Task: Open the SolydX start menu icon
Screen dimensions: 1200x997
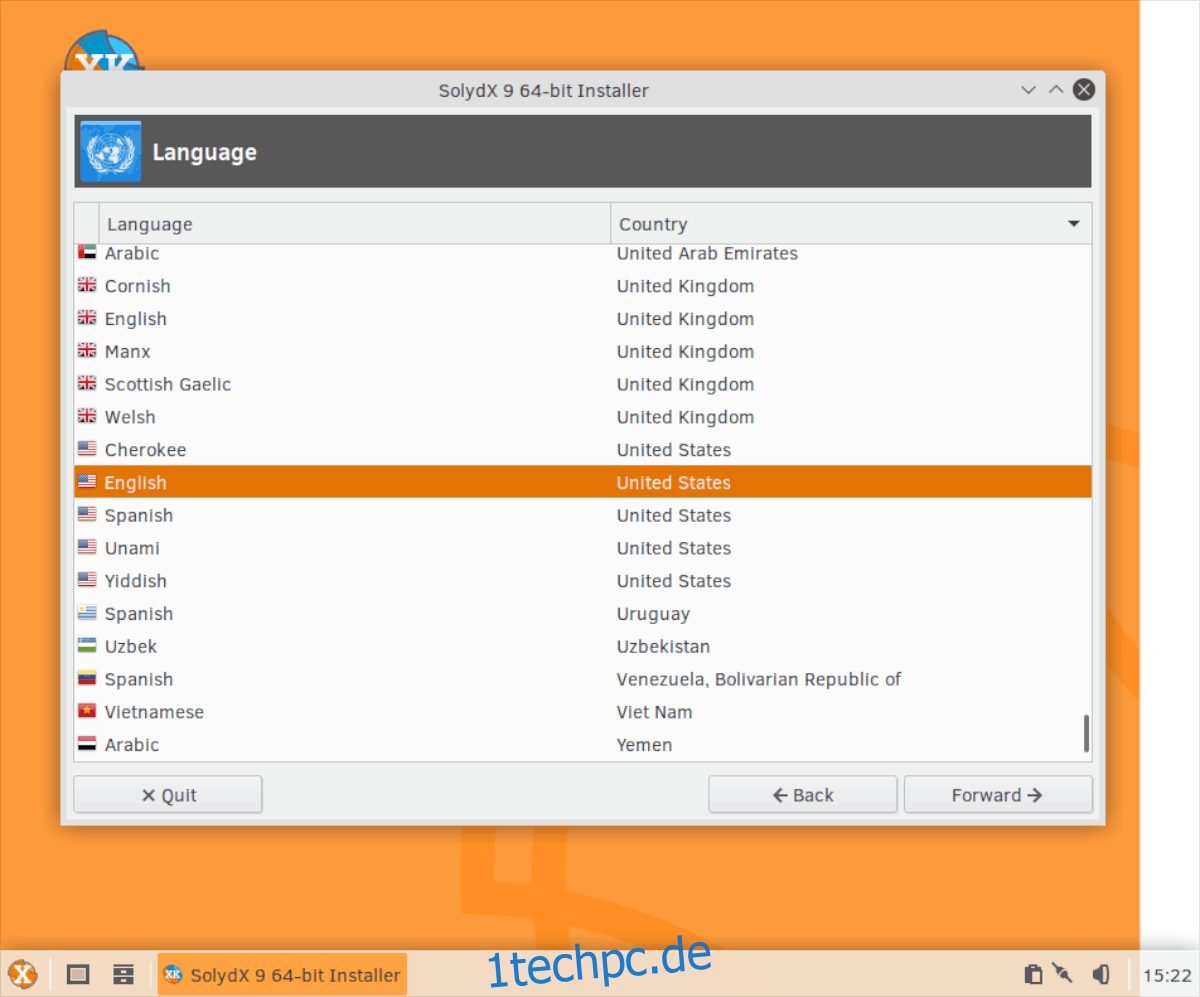Action: click(x=22, y=974)
